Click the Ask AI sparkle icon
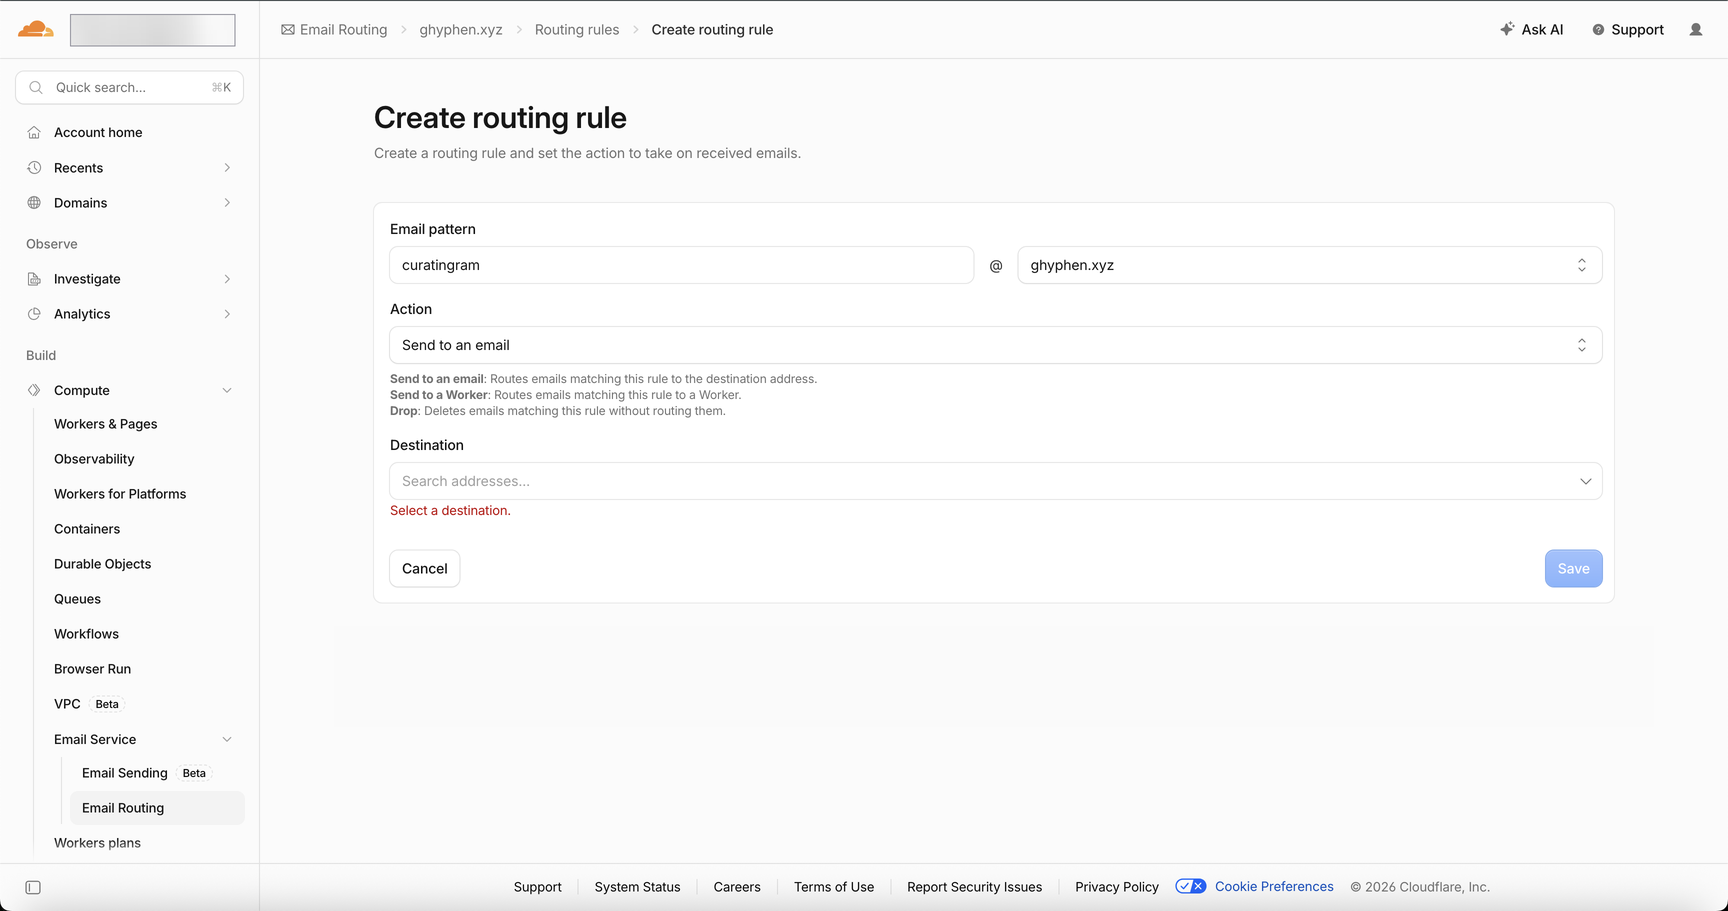Image resolution: width=1728 pixels, height=911 pixels. click(x=1507, y=29)
